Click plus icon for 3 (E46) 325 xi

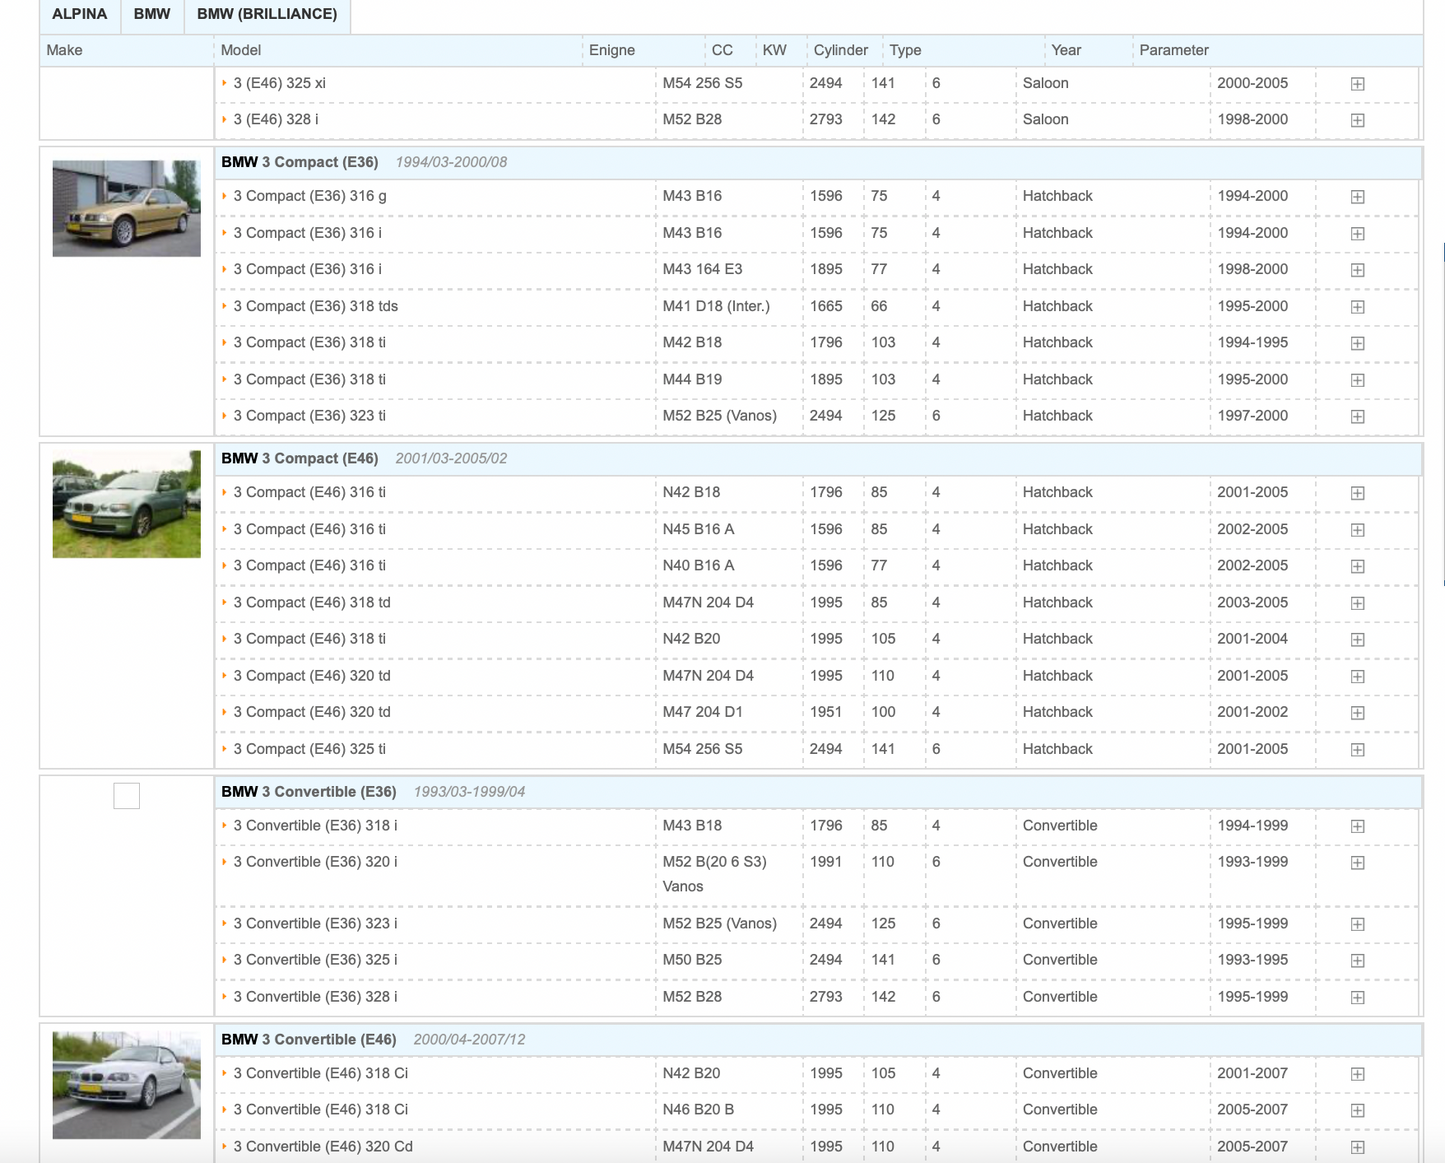[x=1357, y=84]
